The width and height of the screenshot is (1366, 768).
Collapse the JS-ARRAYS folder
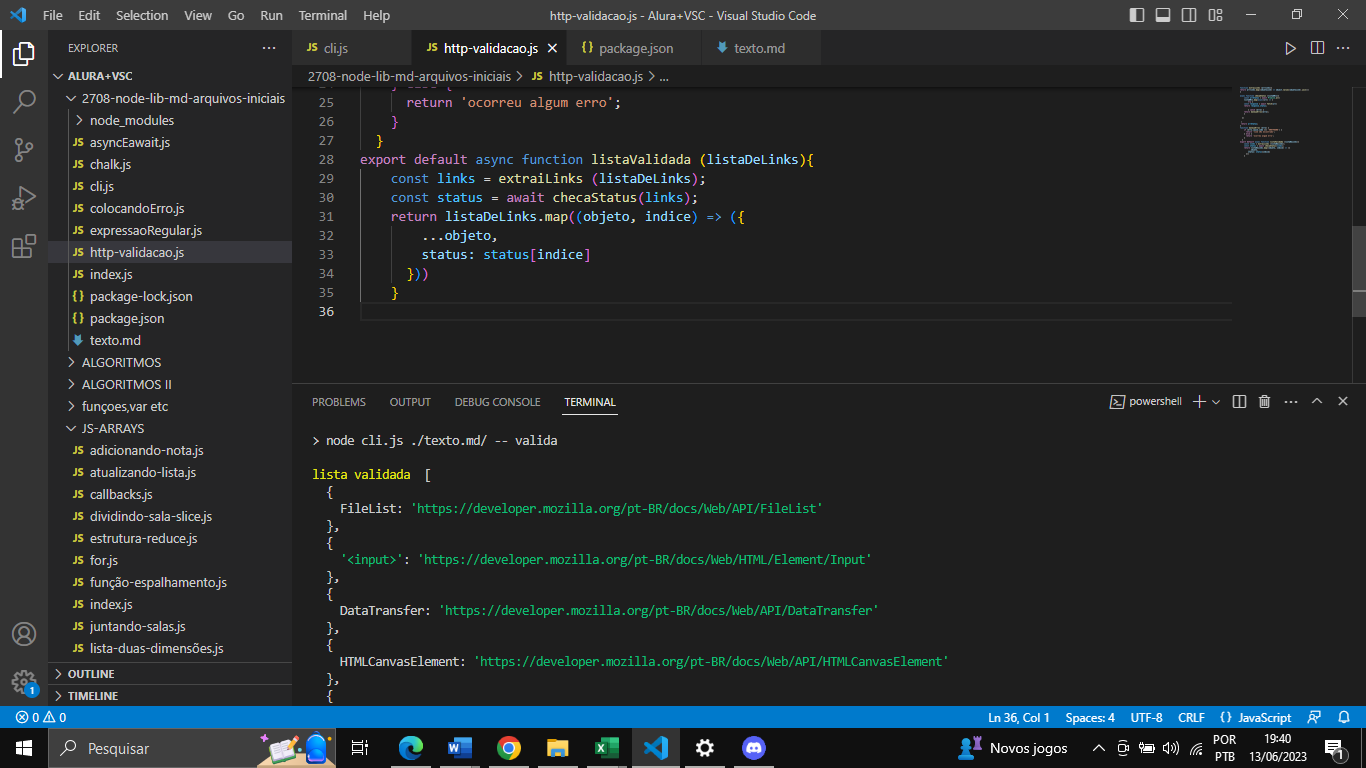point(170,428)
